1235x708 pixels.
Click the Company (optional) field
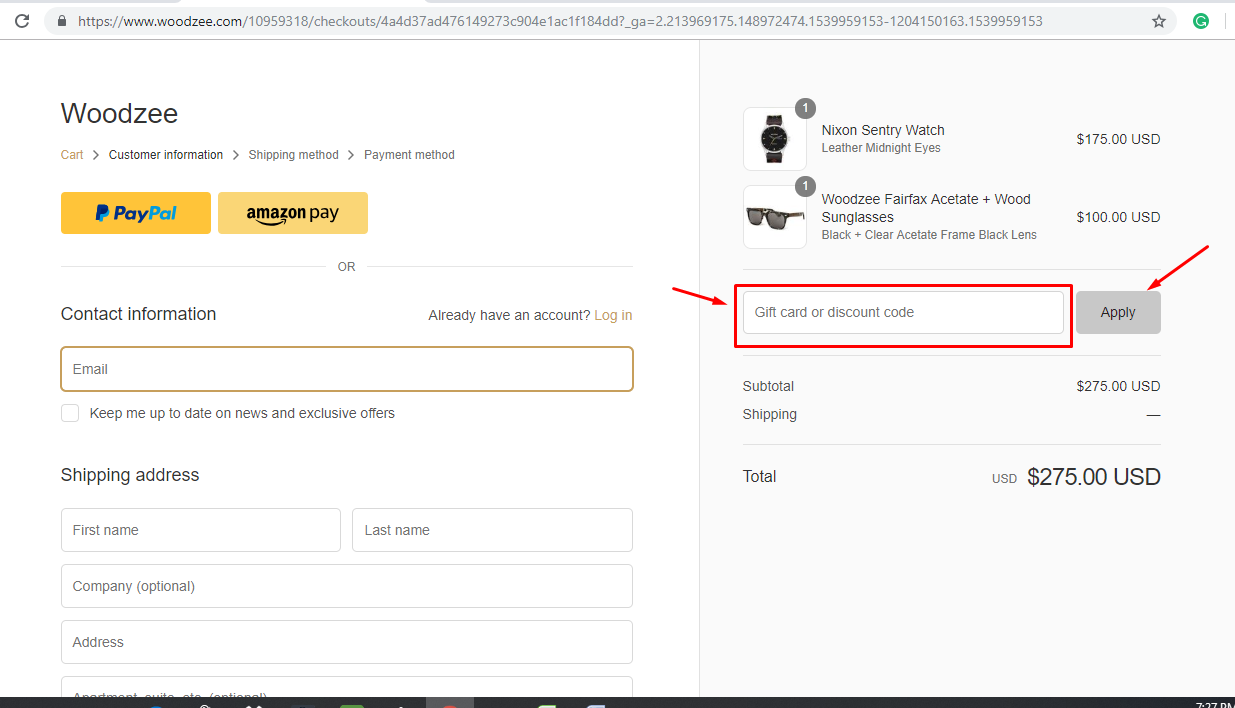point(347,586)
